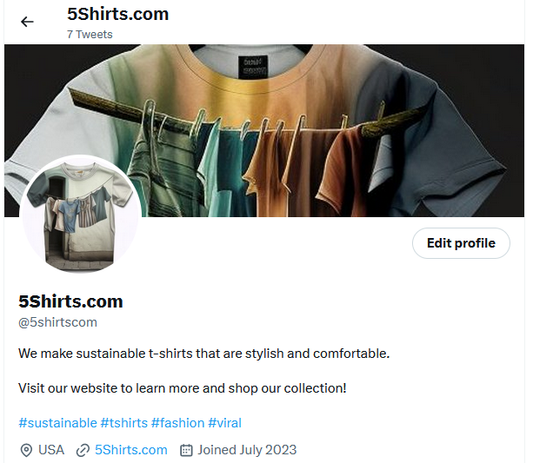View the round profile picture
533x463 pixels.
click(81, 215)
